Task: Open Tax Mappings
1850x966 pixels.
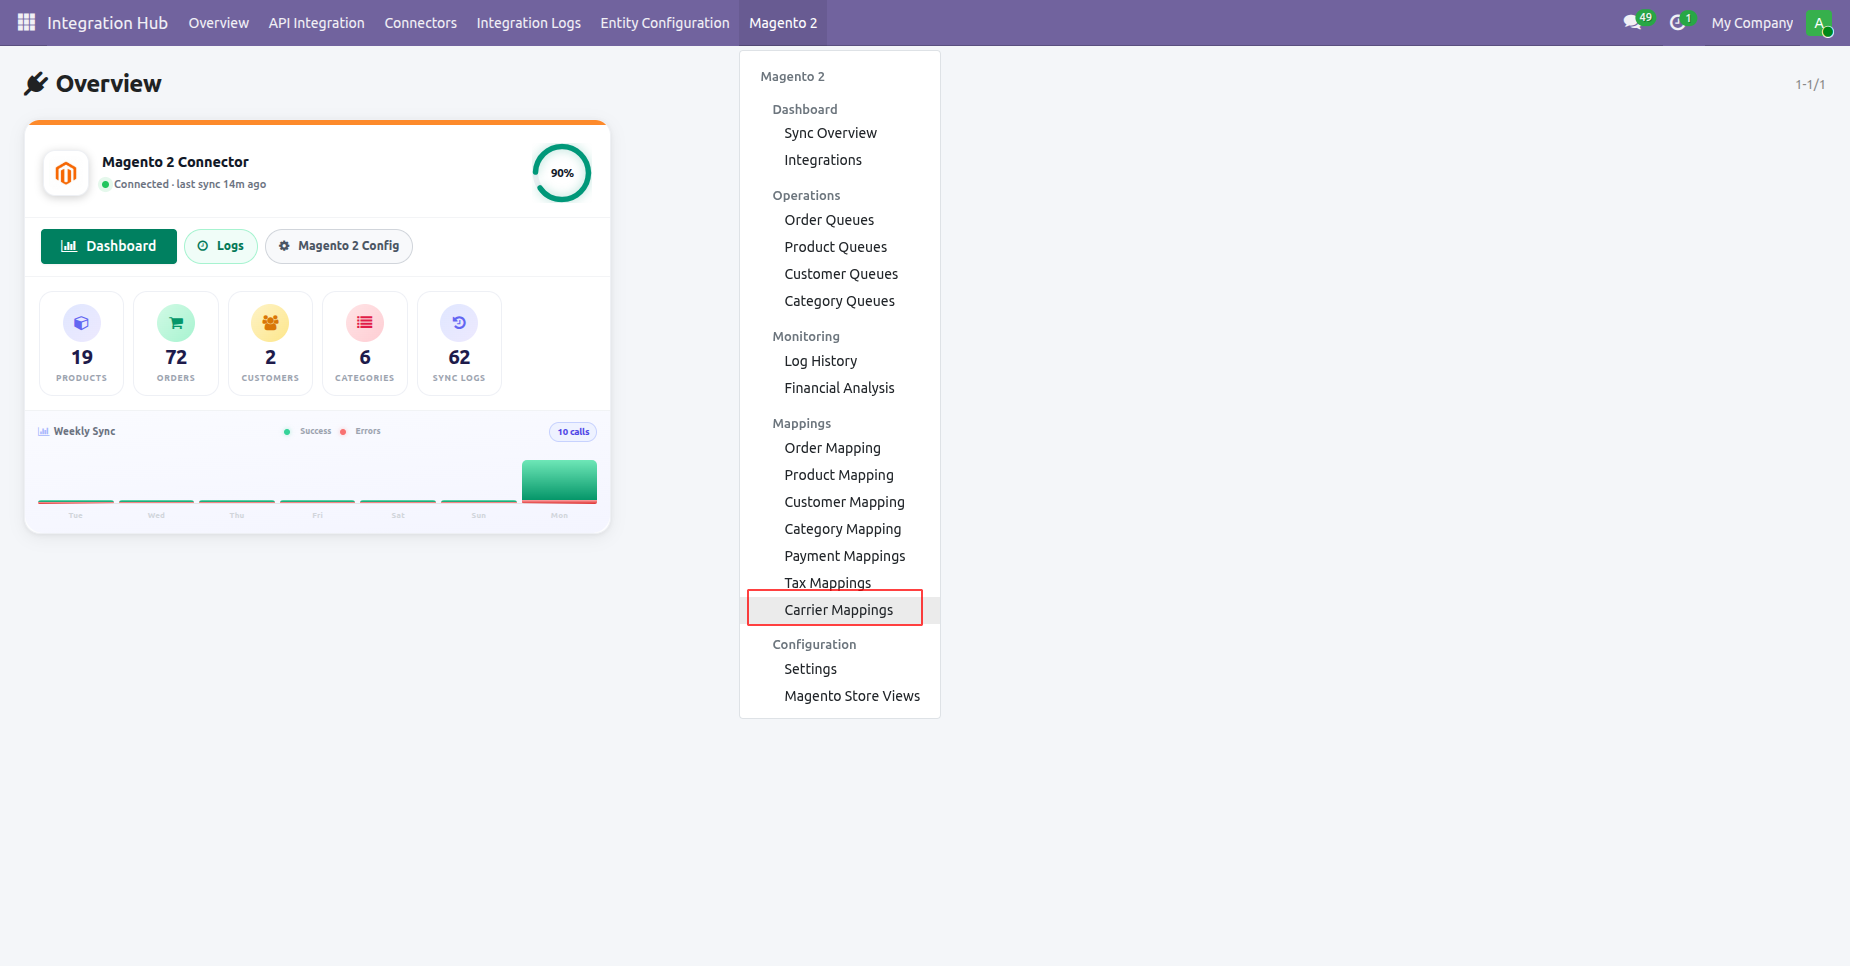Action: click(840, 583)
